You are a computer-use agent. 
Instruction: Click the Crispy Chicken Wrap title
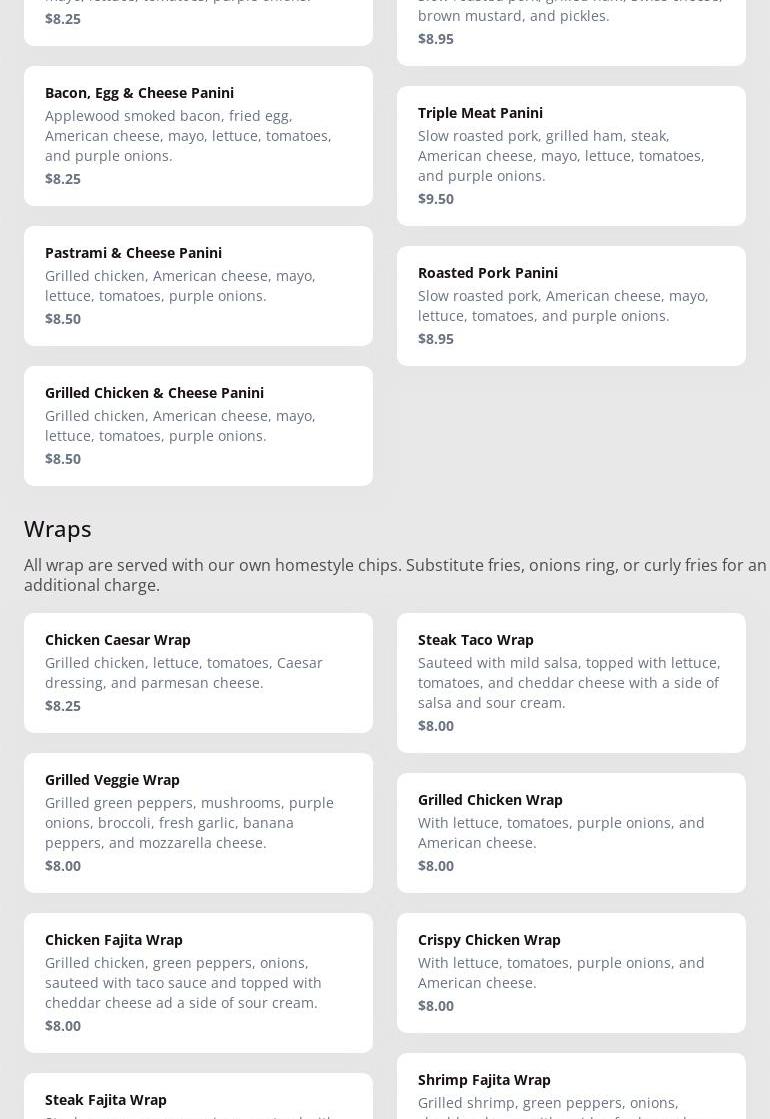pos(489,940)
